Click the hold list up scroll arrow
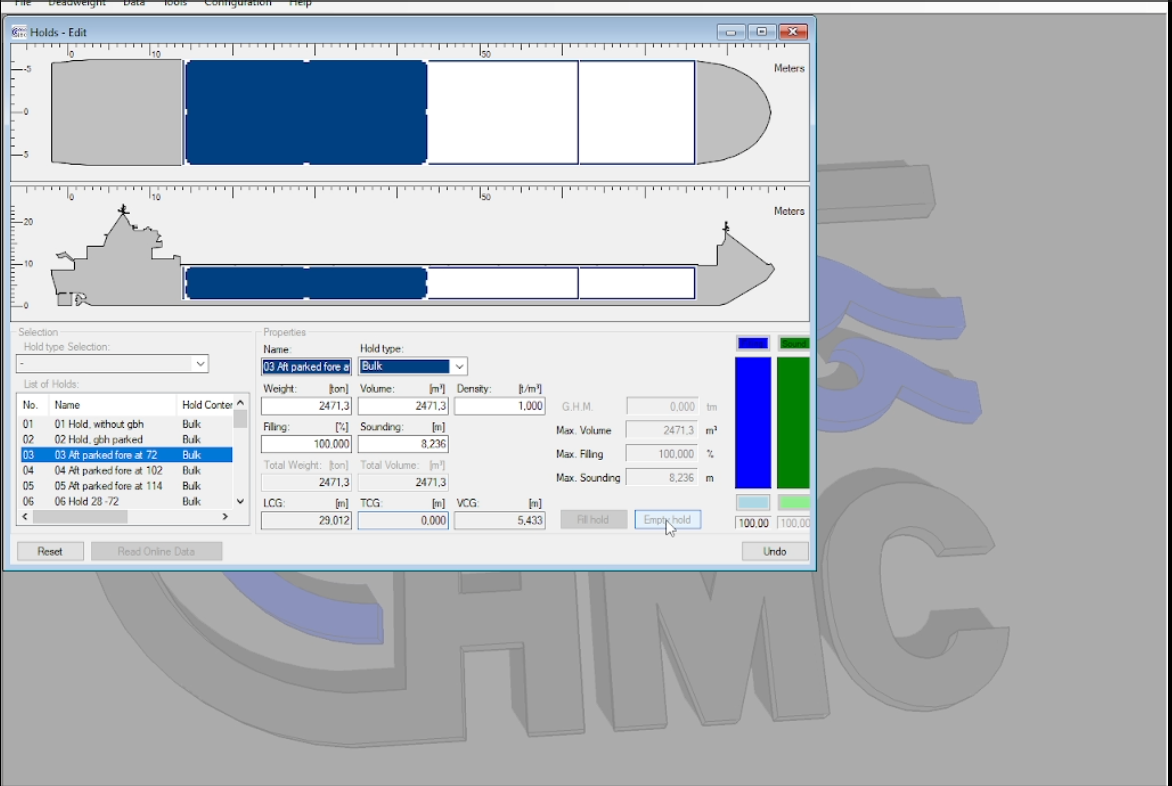The image size is (1172, 786). 241,403
